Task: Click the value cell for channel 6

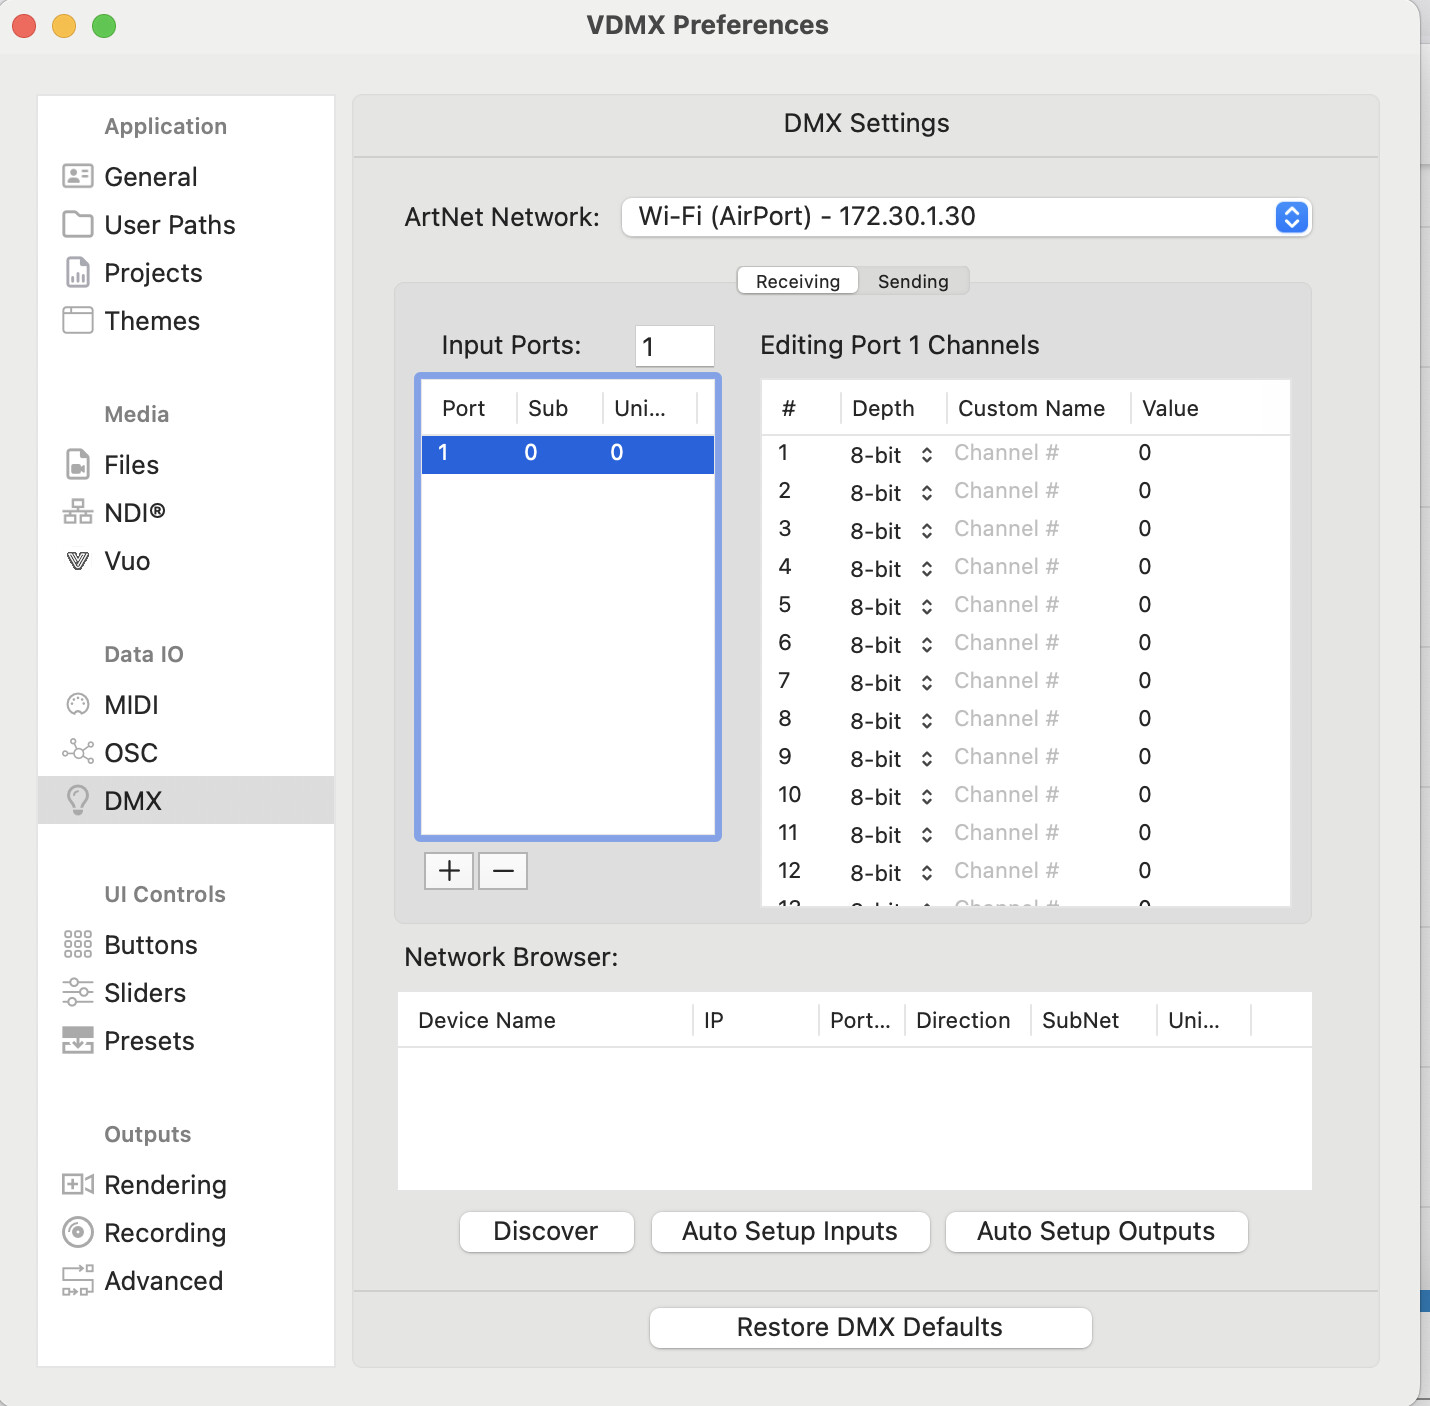Action: 1144,643
